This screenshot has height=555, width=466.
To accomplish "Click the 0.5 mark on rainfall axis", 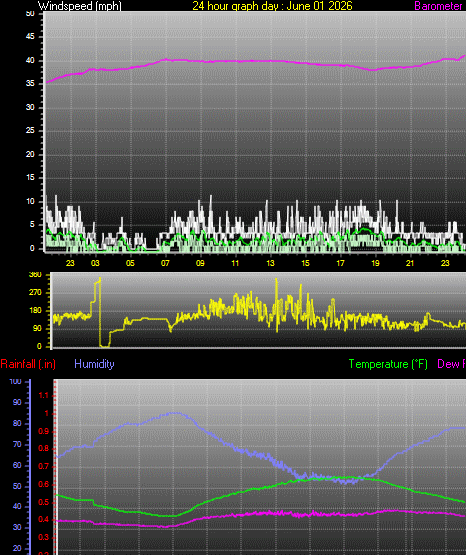I will pyautogui.click(x=44, y=503).
